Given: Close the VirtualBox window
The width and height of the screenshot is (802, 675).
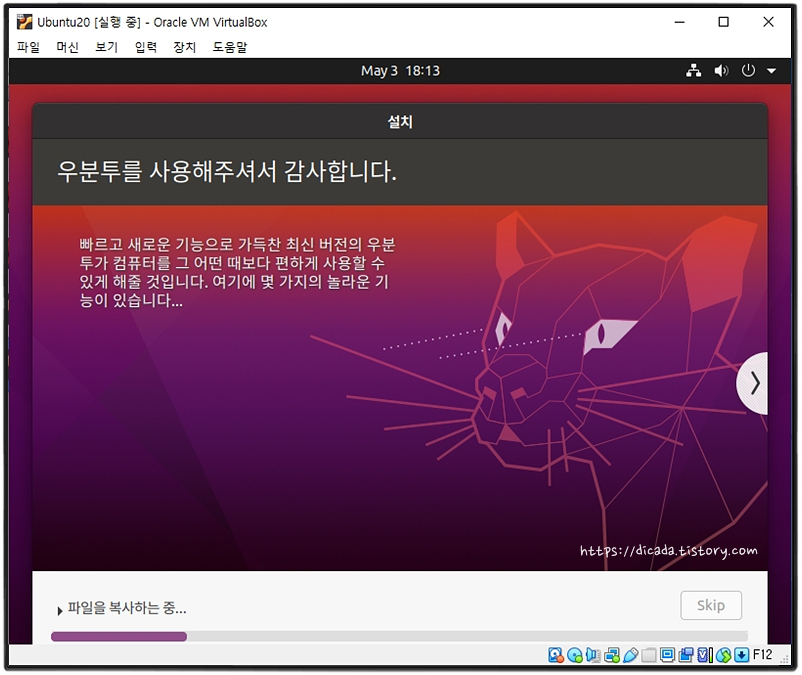Looking at the screenshot, I should coord(768,22).
